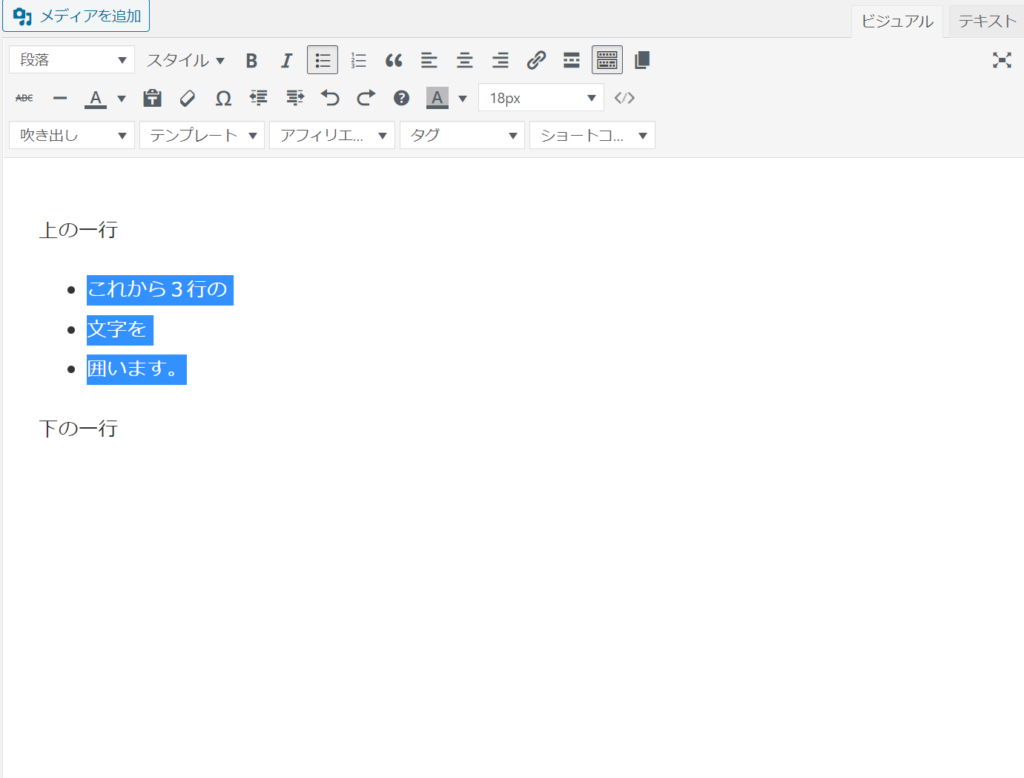Click the duplicate pages icon
This screenshot has width=1024, height=778.
[642, 61]
